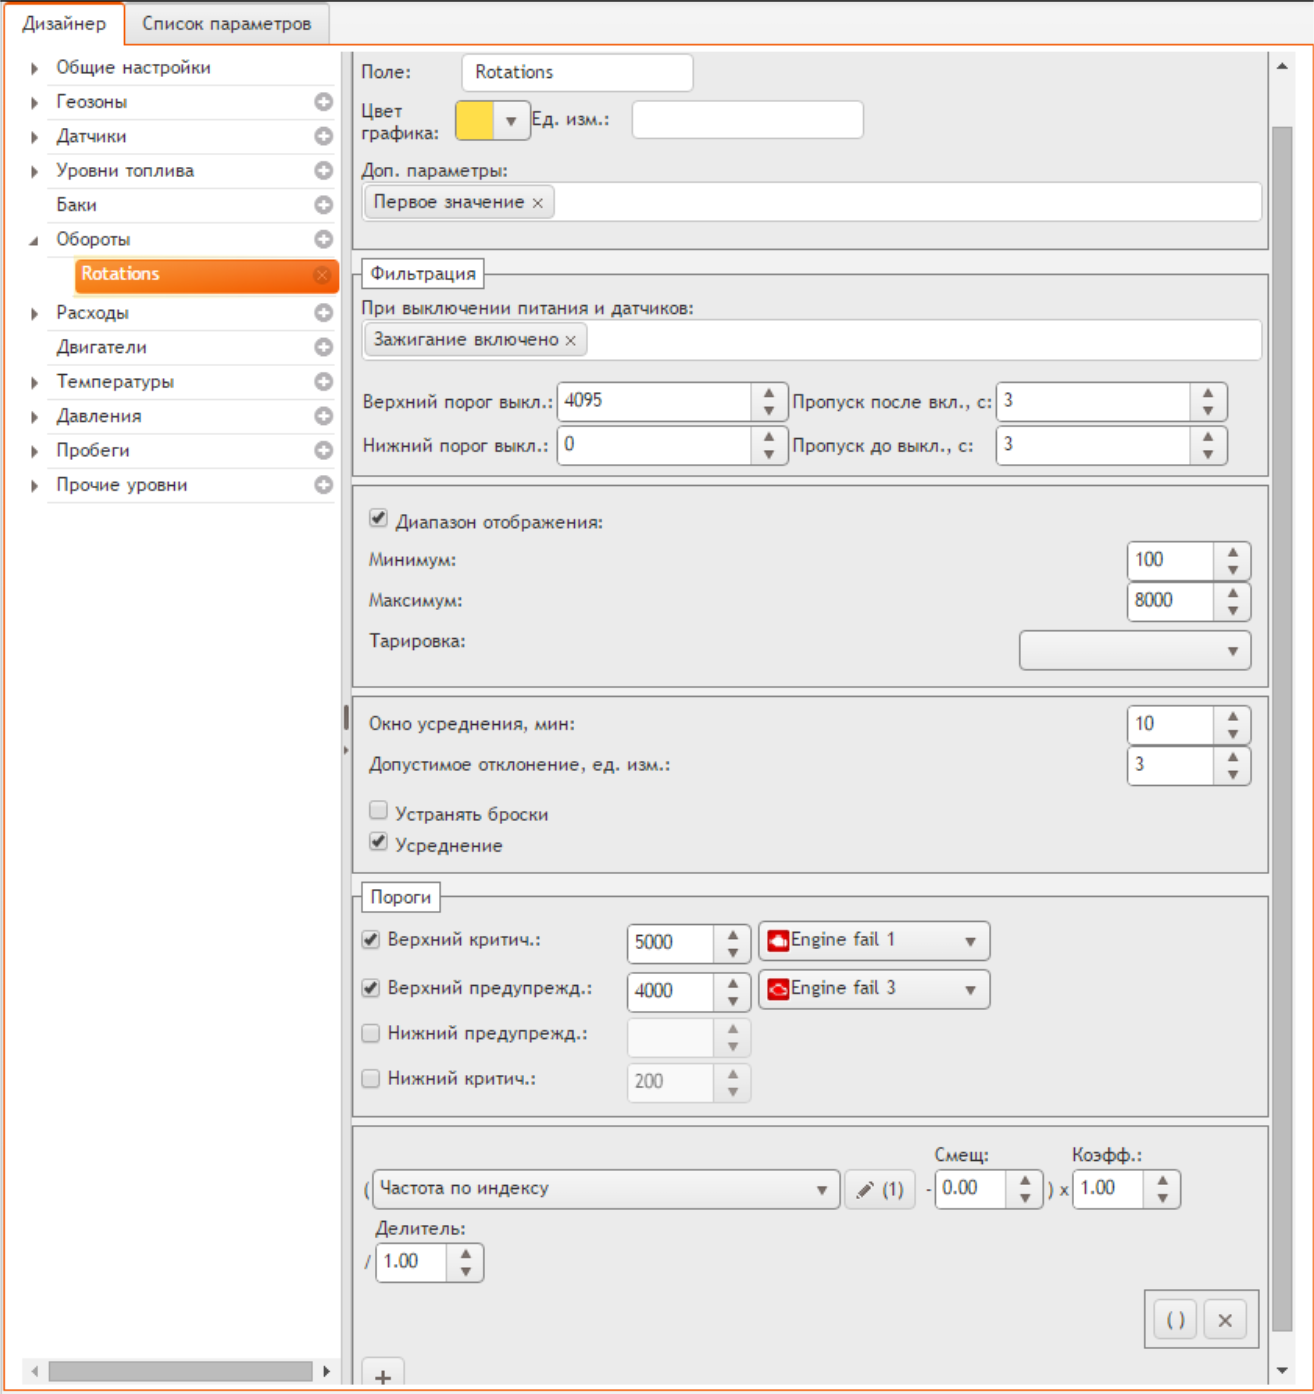The width and height of the screenshot is (1314, 1394).
Task: Add a new item to Геозоны
Action: click(x=323, y=101)
